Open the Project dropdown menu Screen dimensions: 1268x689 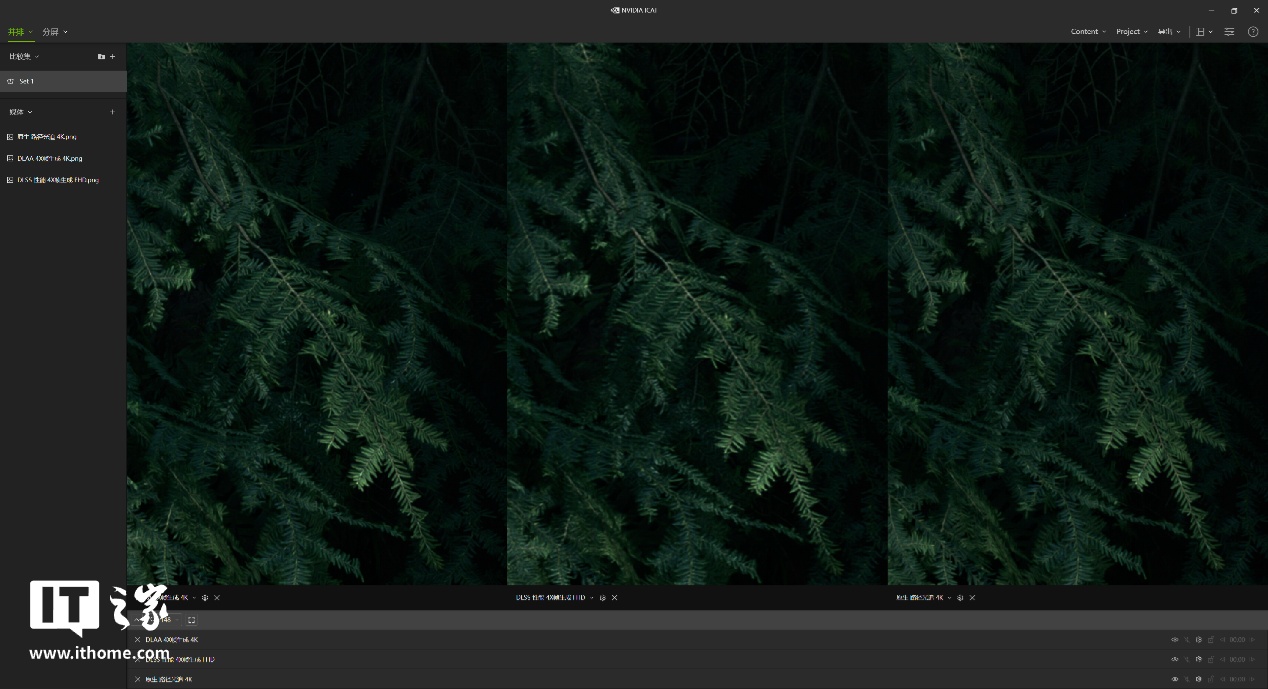pos(1132,32)
